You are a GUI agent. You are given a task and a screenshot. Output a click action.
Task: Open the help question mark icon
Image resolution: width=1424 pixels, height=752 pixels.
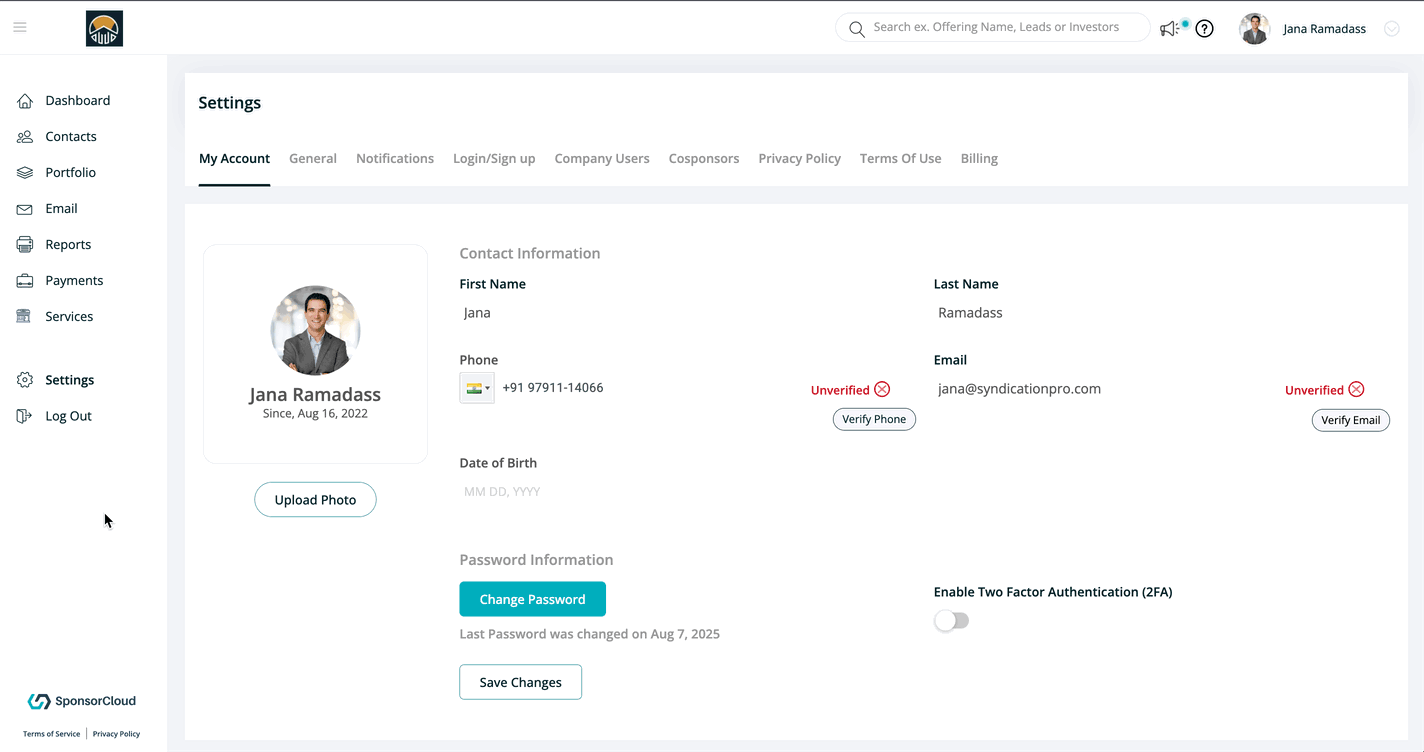tap(1204, 28)
